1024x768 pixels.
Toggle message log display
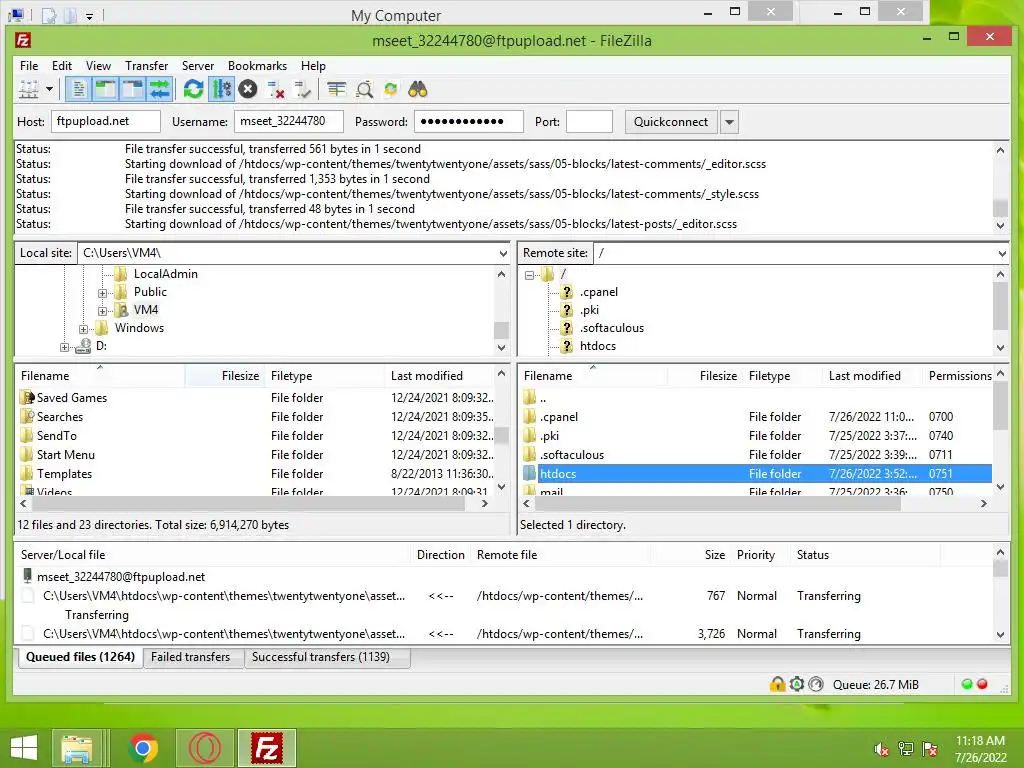78,89
